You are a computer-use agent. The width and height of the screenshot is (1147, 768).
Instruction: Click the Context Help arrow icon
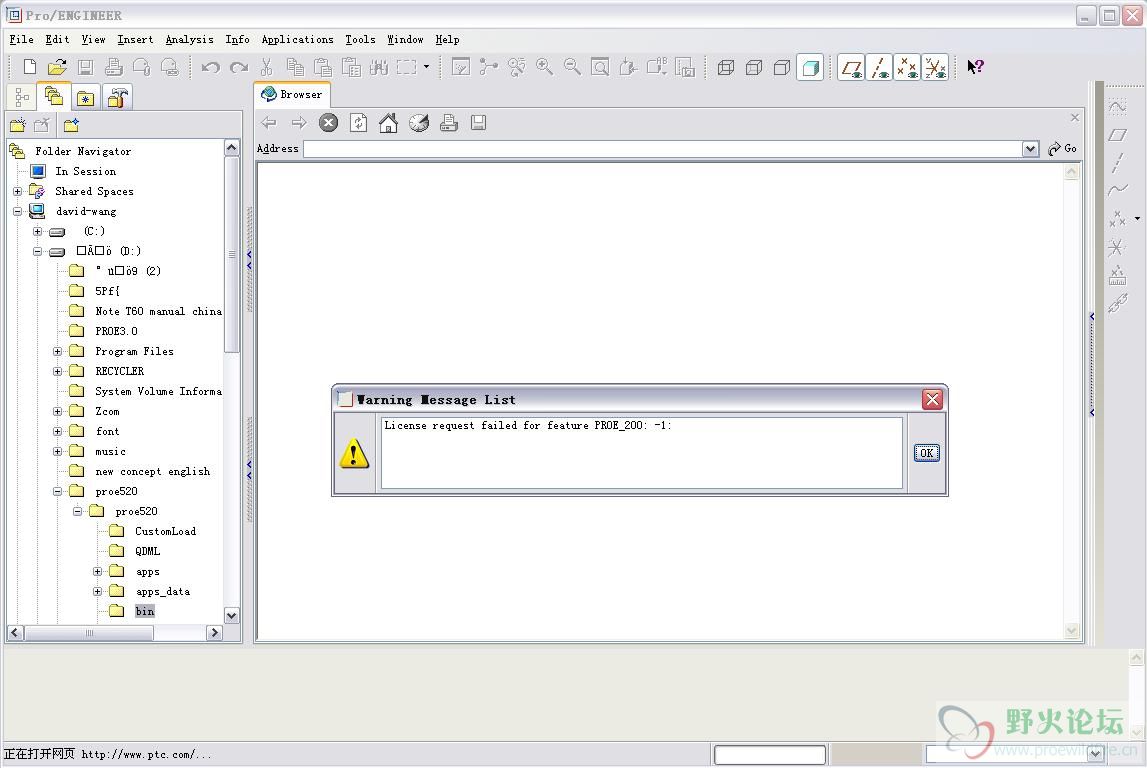(x=975, y=67)
